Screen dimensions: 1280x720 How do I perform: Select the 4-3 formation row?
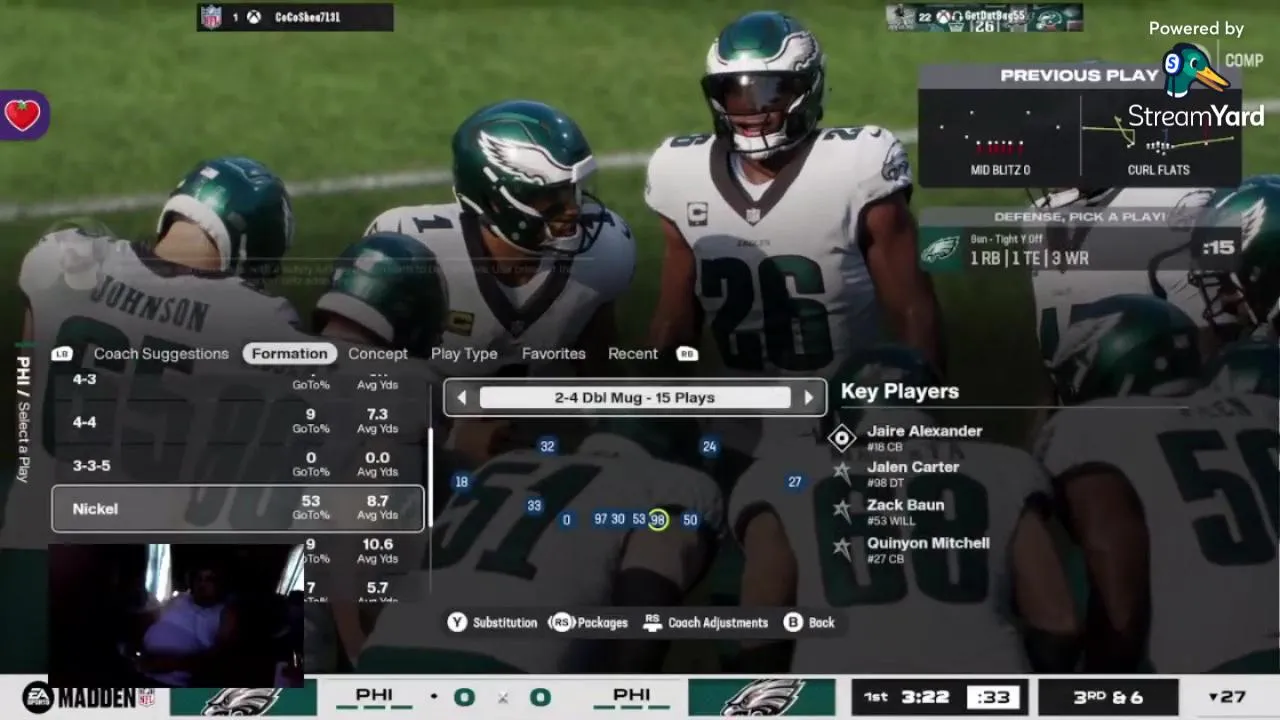pos(238,381)
